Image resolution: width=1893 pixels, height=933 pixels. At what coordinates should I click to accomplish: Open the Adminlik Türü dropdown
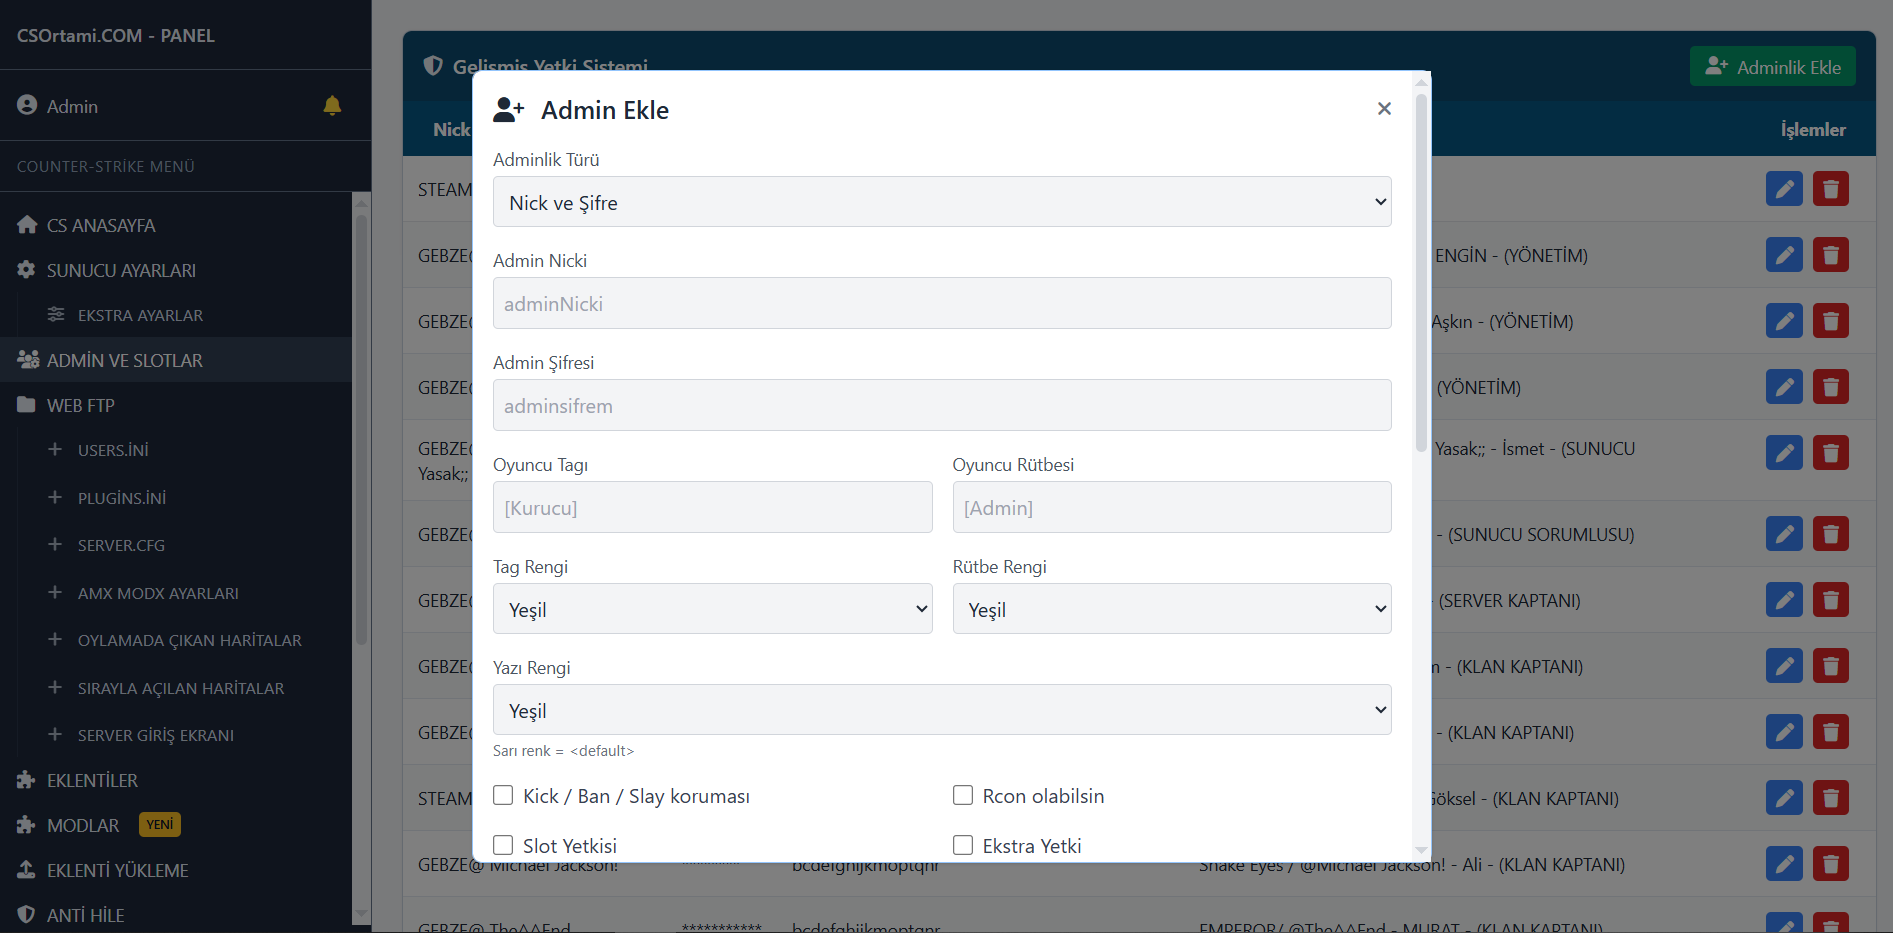[941, 202]
